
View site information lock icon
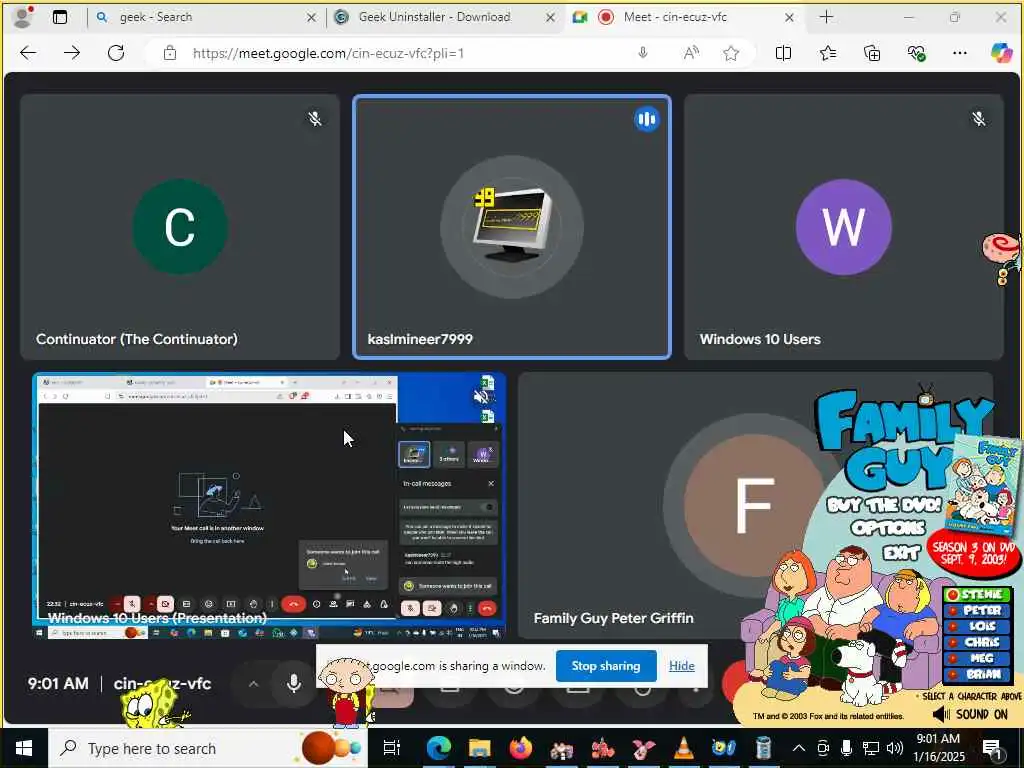(x=170, y=53)
